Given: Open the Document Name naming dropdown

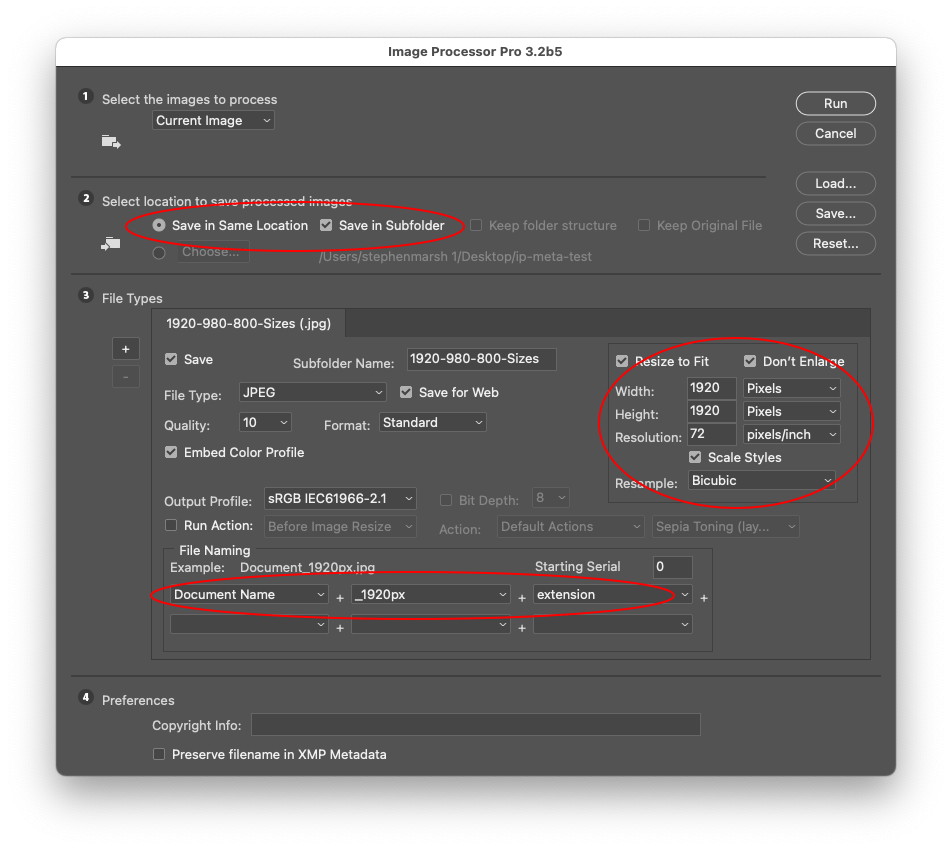Looking at the screenshot, I should (x=250, y=594).
